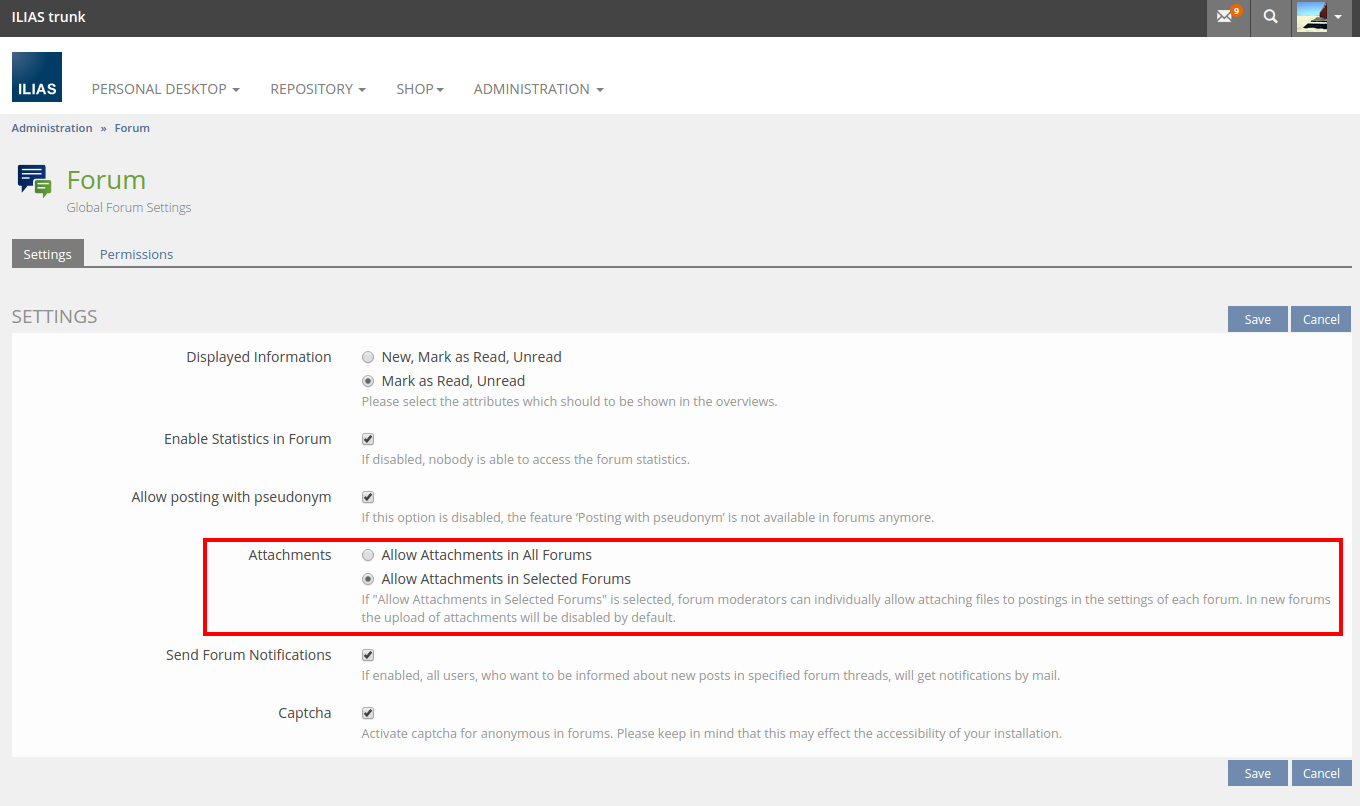Select the Settings tab

(47, 254)
